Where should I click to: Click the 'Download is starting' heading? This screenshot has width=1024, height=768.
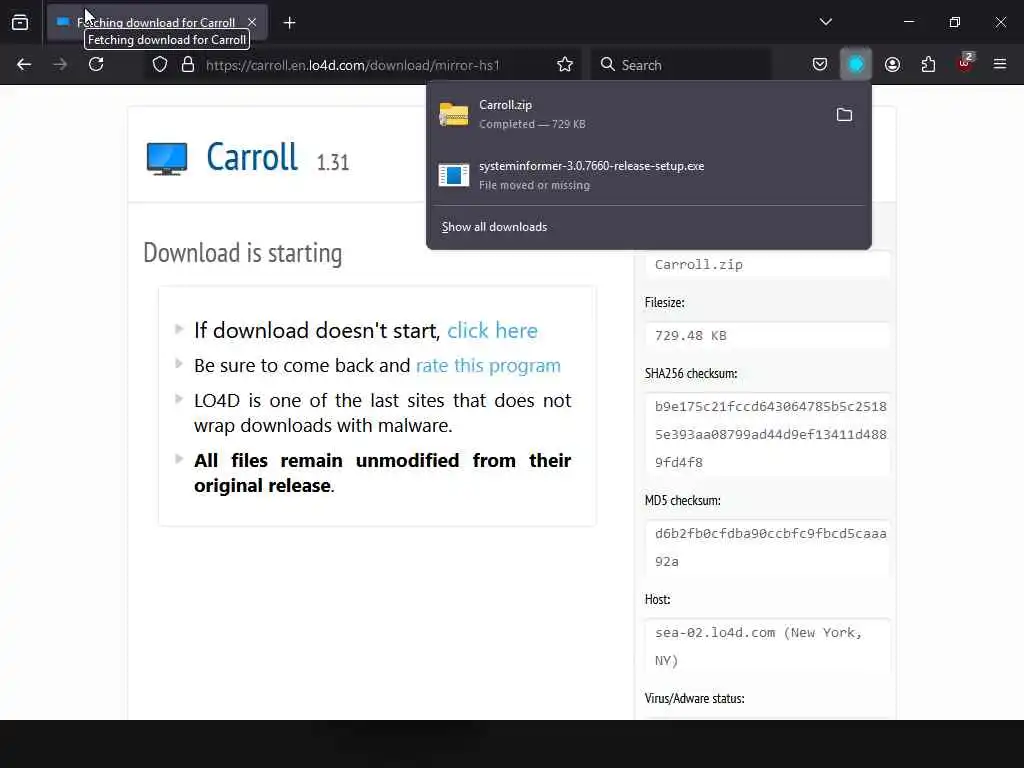pyautogui.click(x=242, y=253)
